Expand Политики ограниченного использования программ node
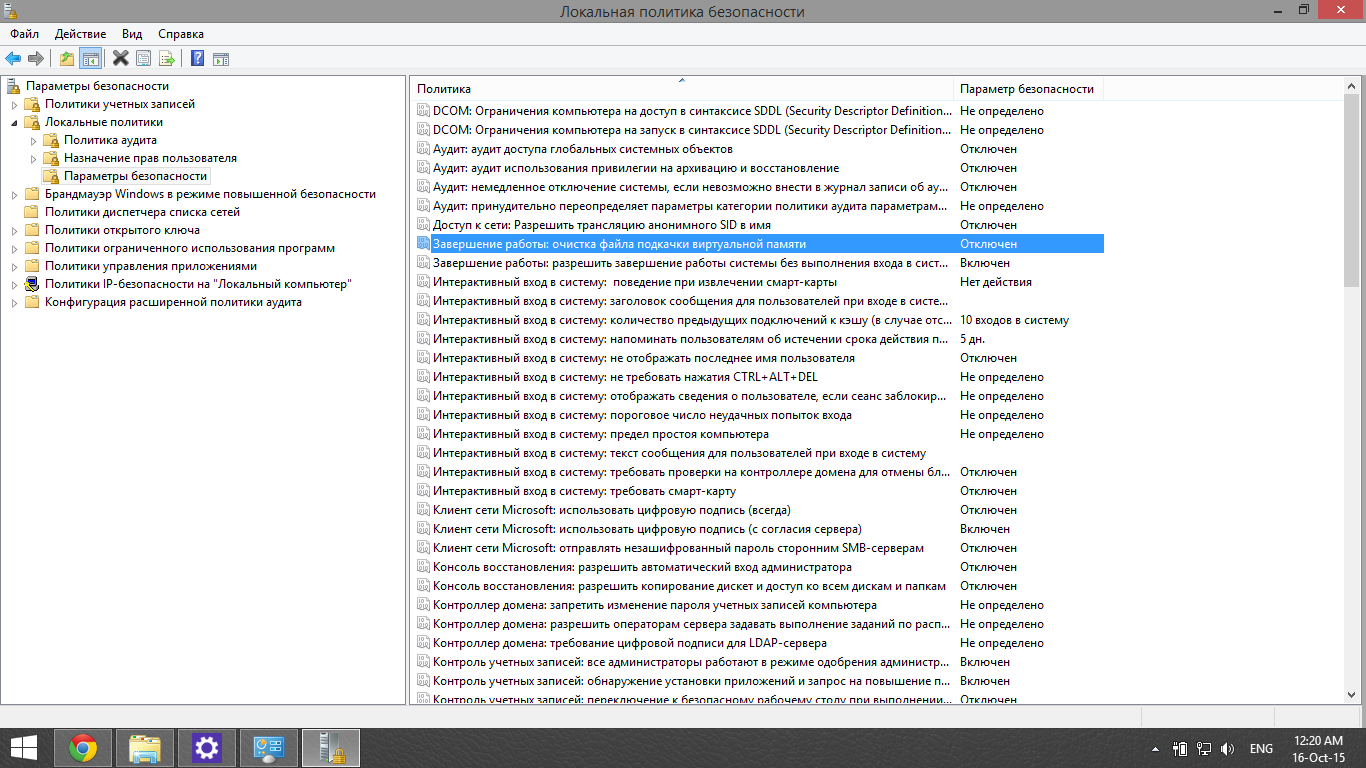 click(x=14, y=248)
